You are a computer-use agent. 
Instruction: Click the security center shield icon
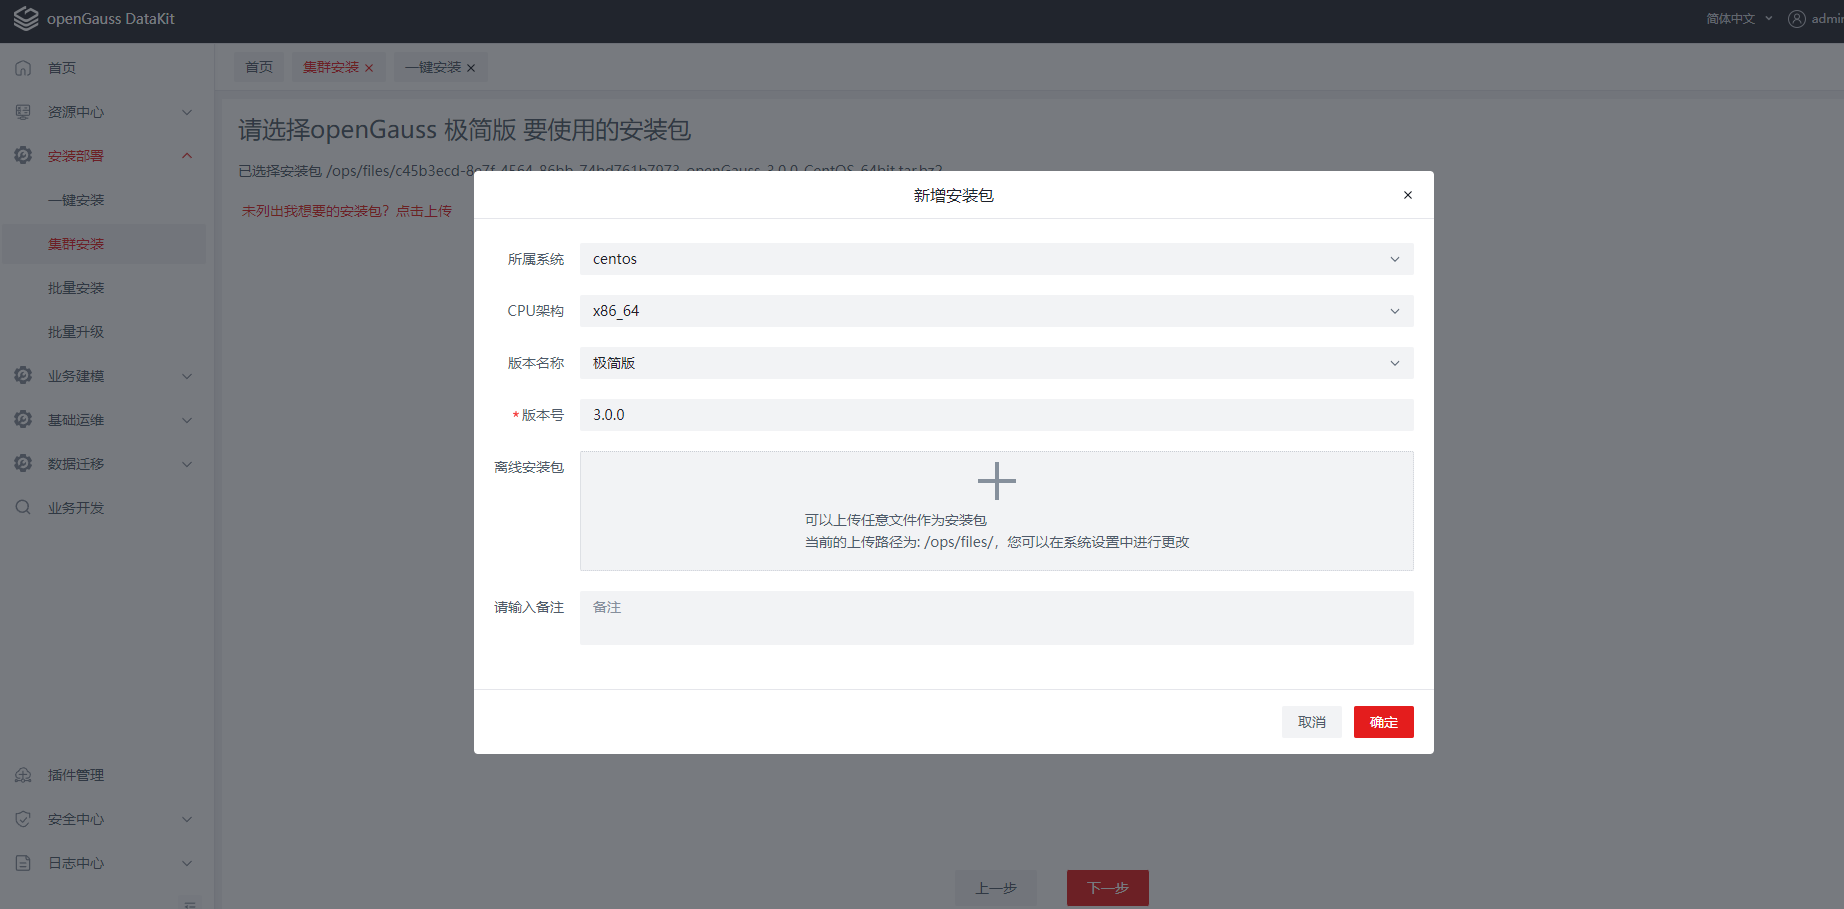point(23,819)
